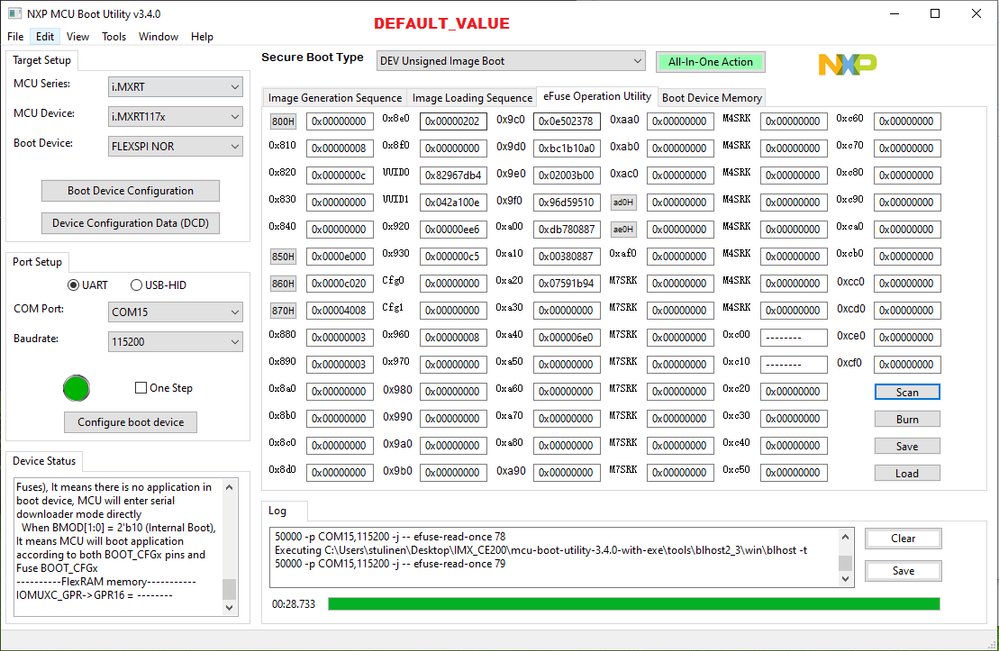Click the Device Status tab label
The image size is (999, 651).
pyautogui.click(x=44, y=461)
